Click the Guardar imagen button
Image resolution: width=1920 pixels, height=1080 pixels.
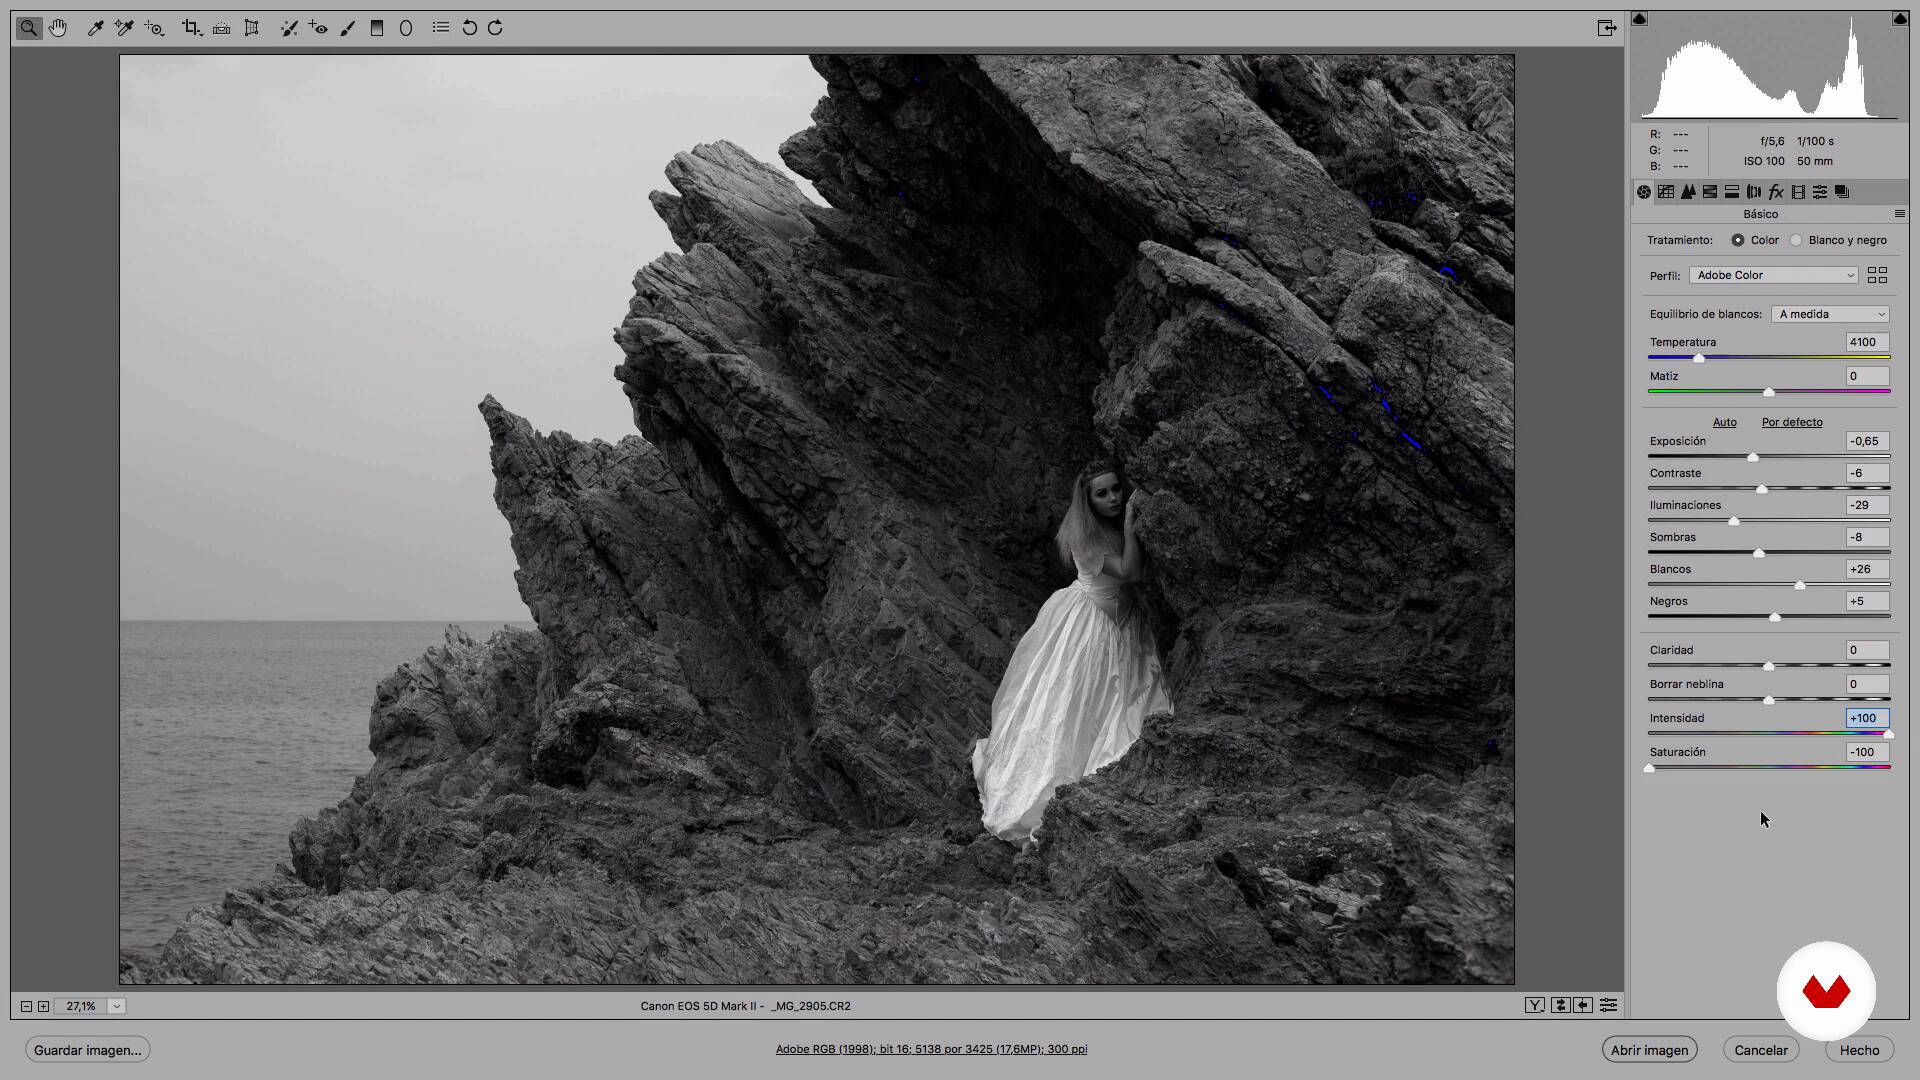(x=88, y=1050)
